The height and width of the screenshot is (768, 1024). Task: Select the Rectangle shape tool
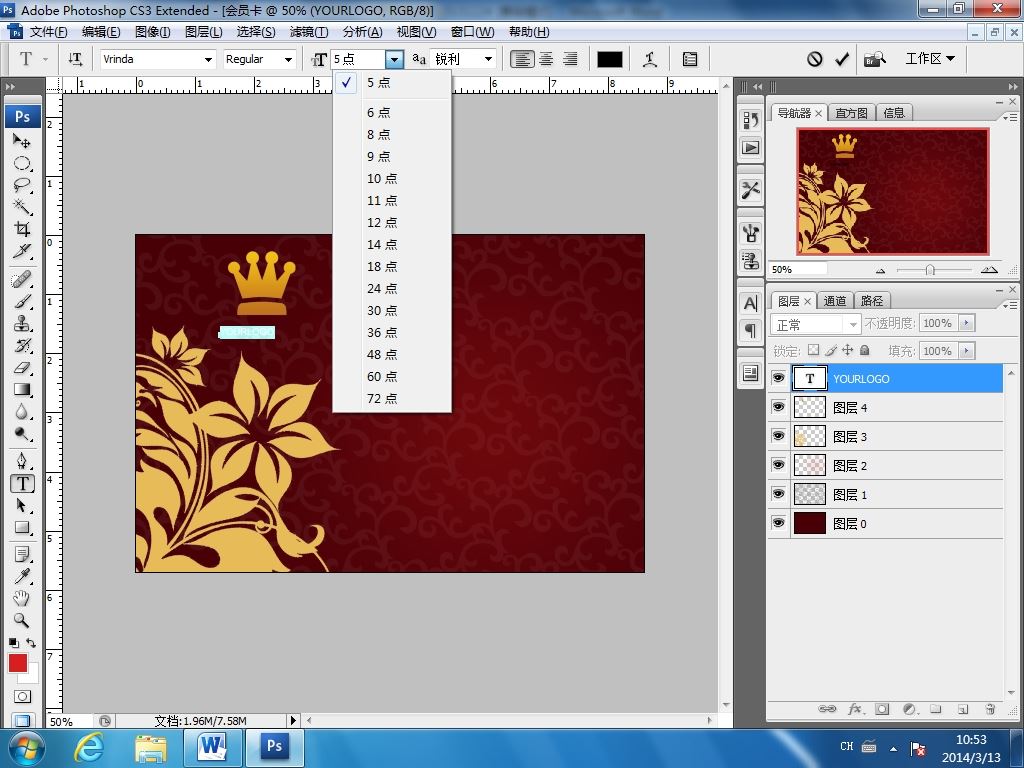click(22, 527)
